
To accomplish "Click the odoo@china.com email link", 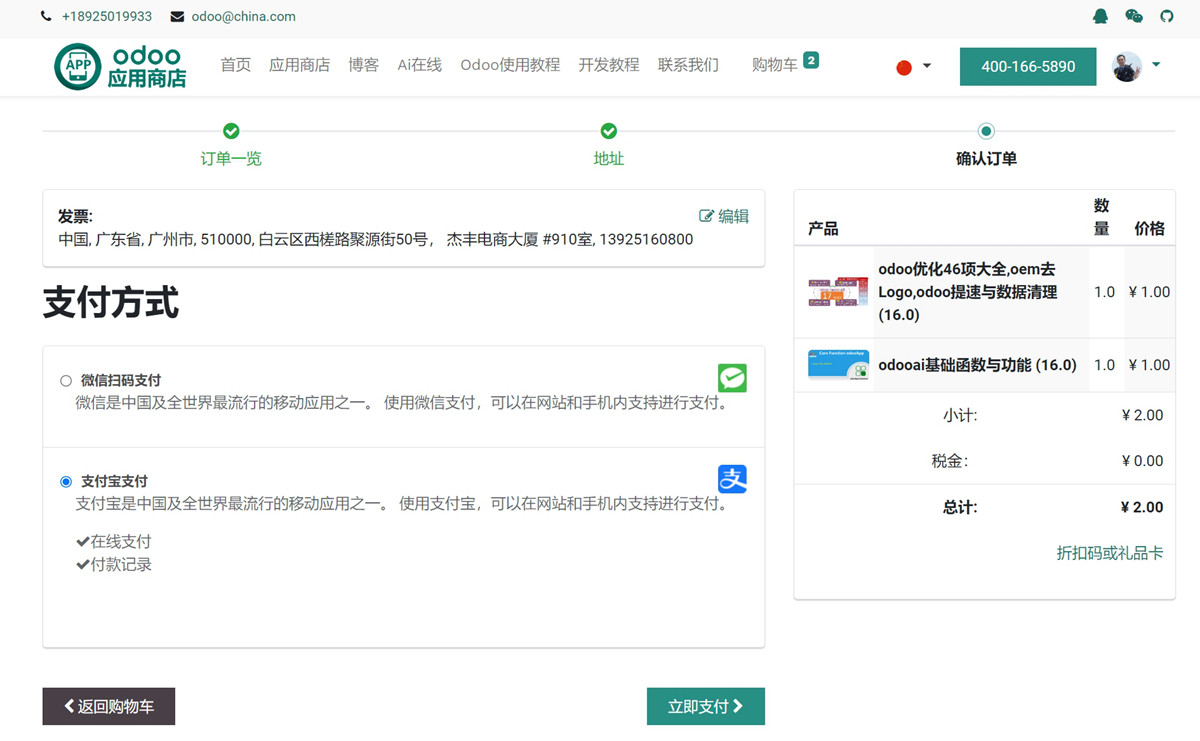I will pos(243,16).
